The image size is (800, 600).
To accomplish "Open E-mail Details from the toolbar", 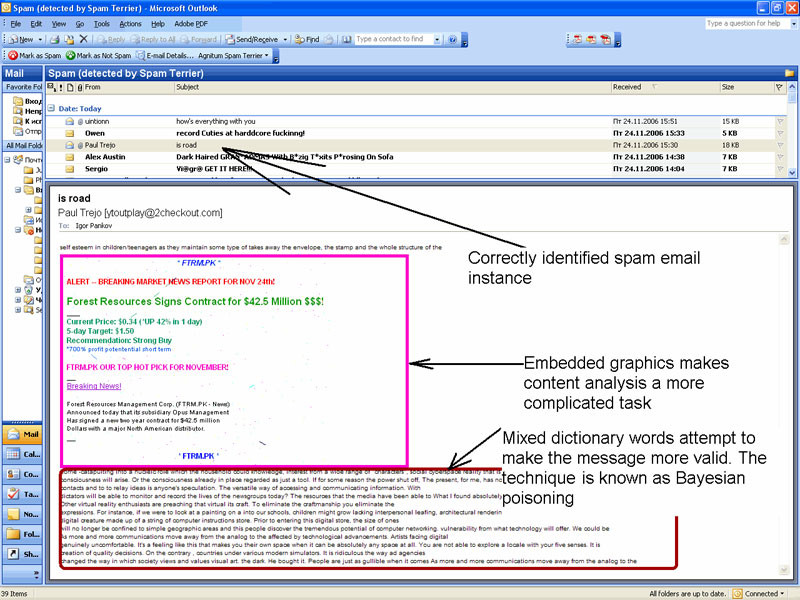I will click(165, 56).
